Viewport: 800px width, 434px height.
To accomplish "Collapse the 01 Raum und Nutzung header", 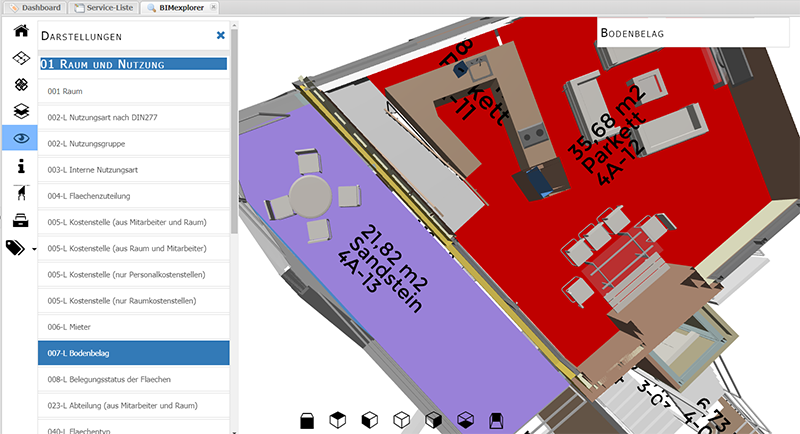I will point(134,64).
